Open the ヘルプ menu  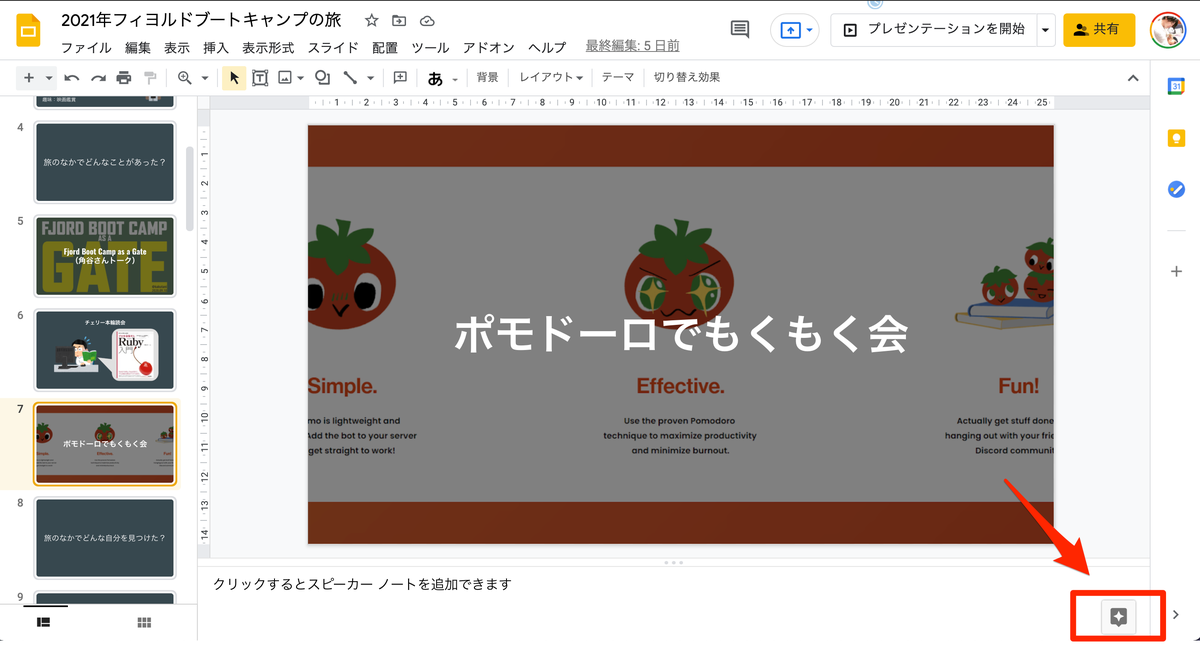point(547,47)
